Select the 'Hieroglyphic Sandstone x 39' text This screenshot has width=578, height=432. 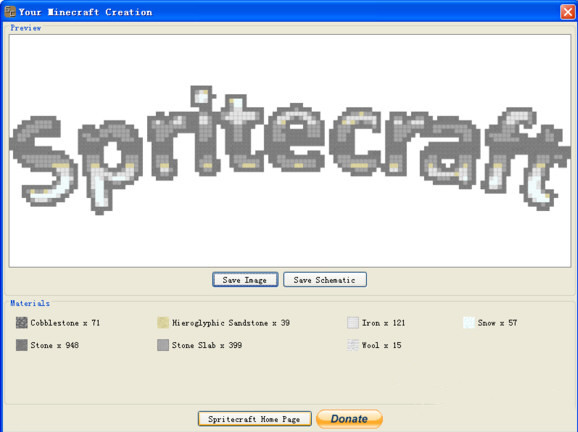point(231,323)
